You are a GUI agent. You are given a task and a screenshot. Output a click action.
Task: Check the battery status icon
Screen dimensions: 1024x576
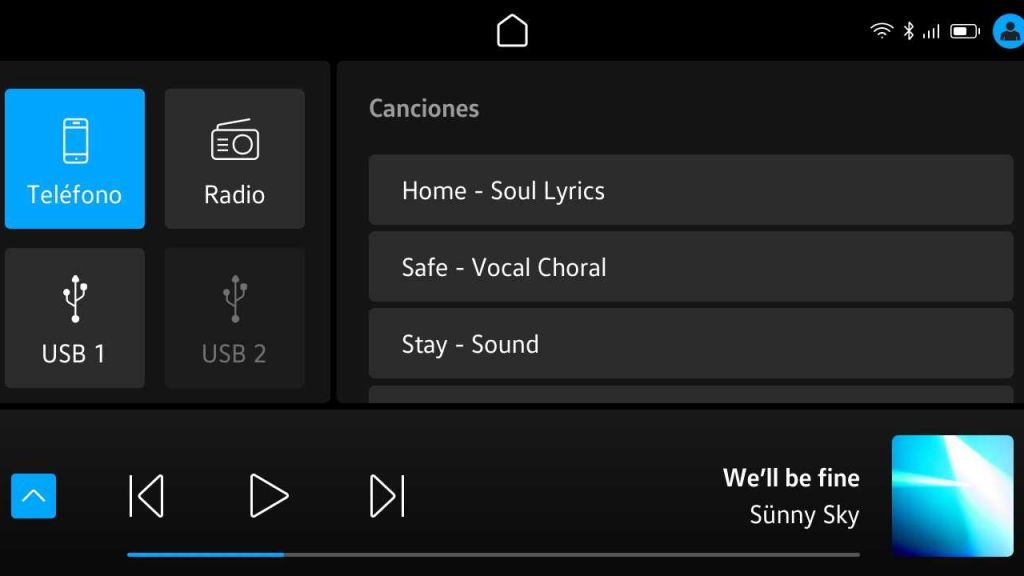(x=965, y=31)
